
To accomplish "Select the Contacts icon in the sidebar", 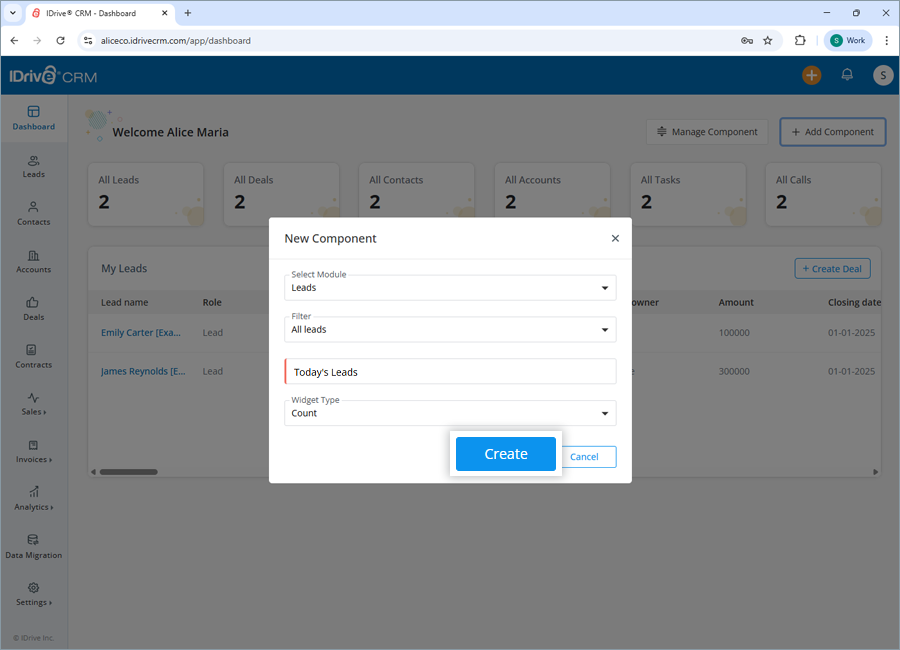I will 33,214.
